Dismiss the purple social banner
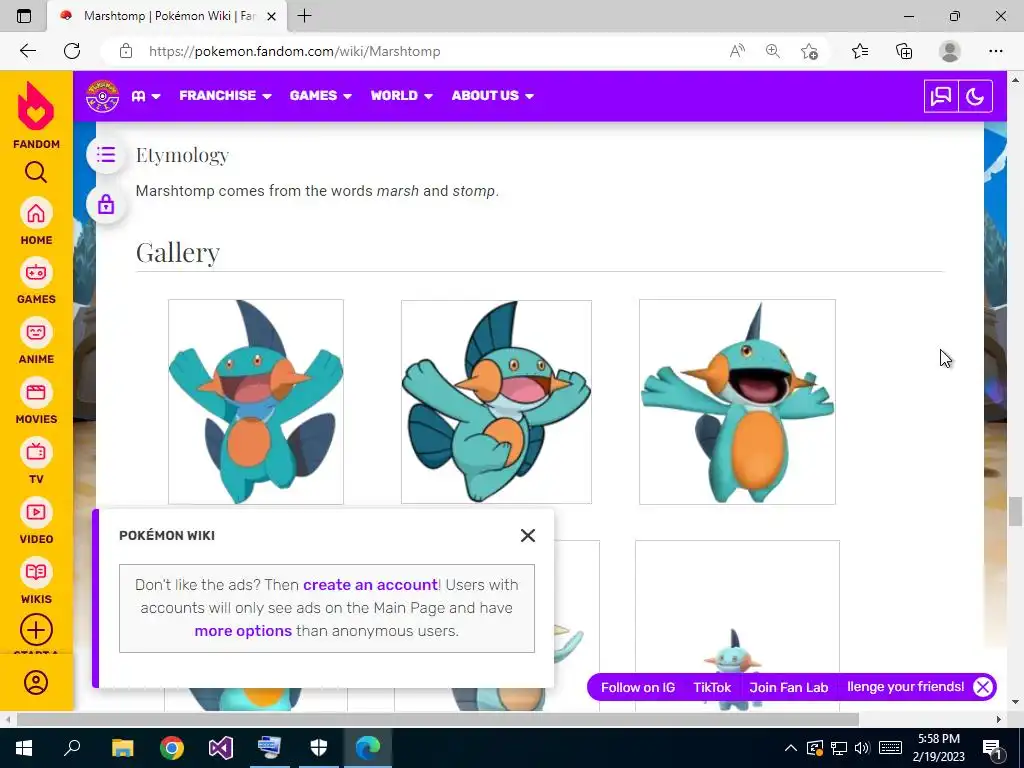 click(x=983, y=686)
